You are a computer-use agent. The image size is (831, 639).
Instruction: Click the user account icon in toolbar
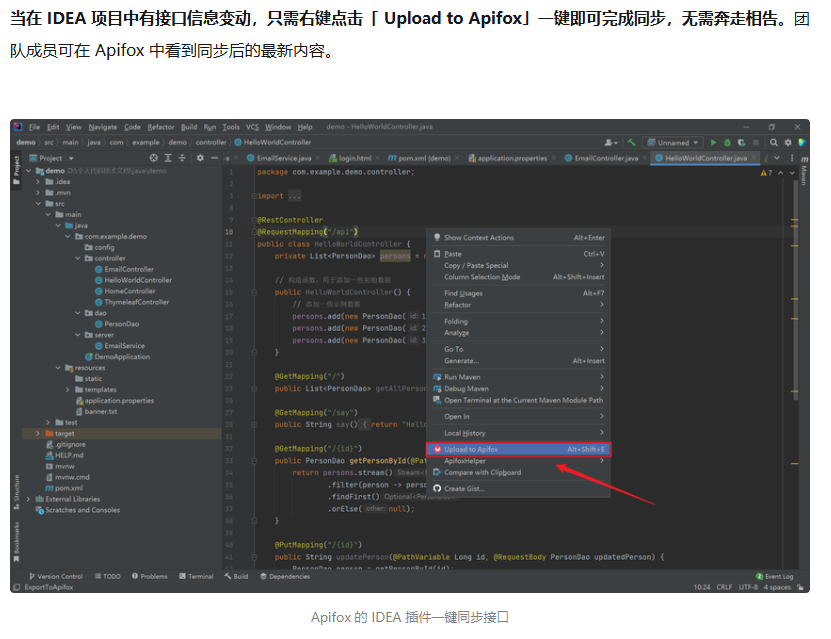click(611, 143)
